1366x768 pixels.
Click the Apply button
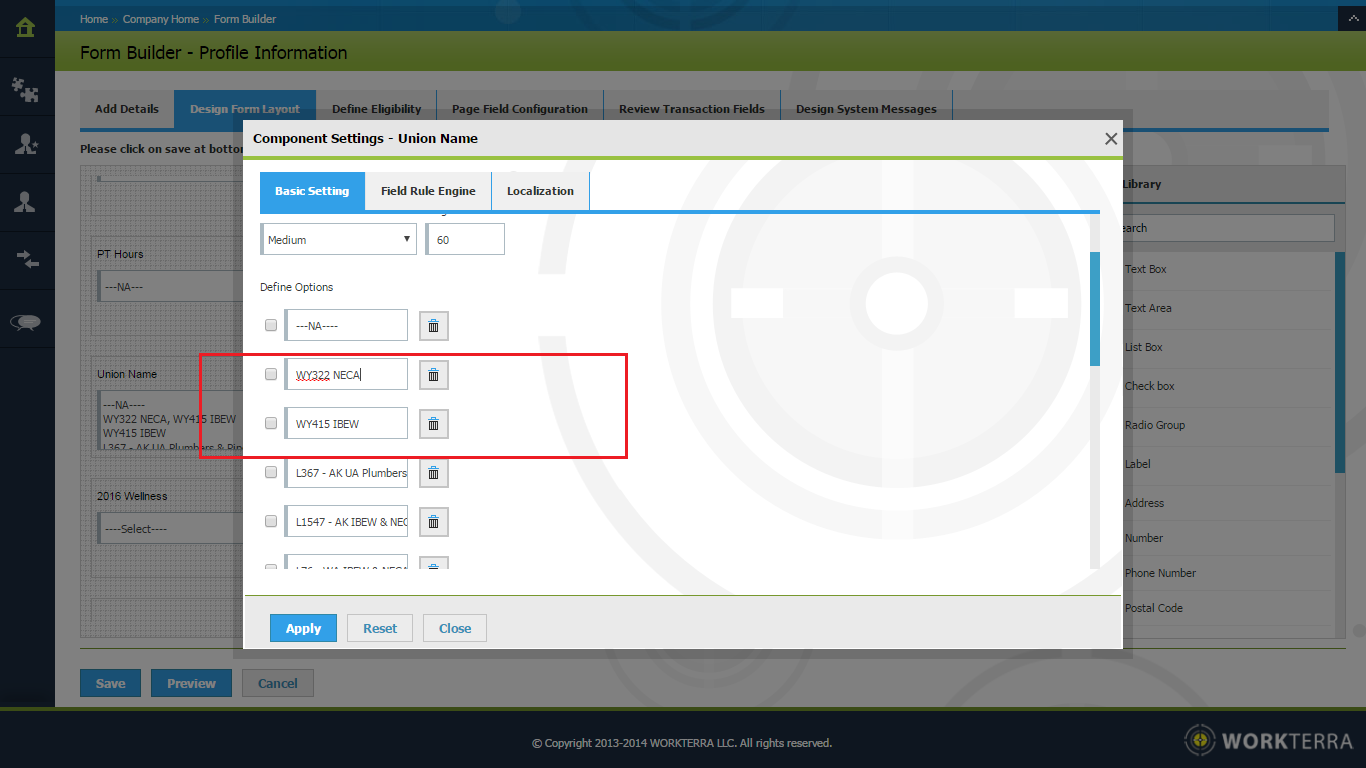click(303, 628)
